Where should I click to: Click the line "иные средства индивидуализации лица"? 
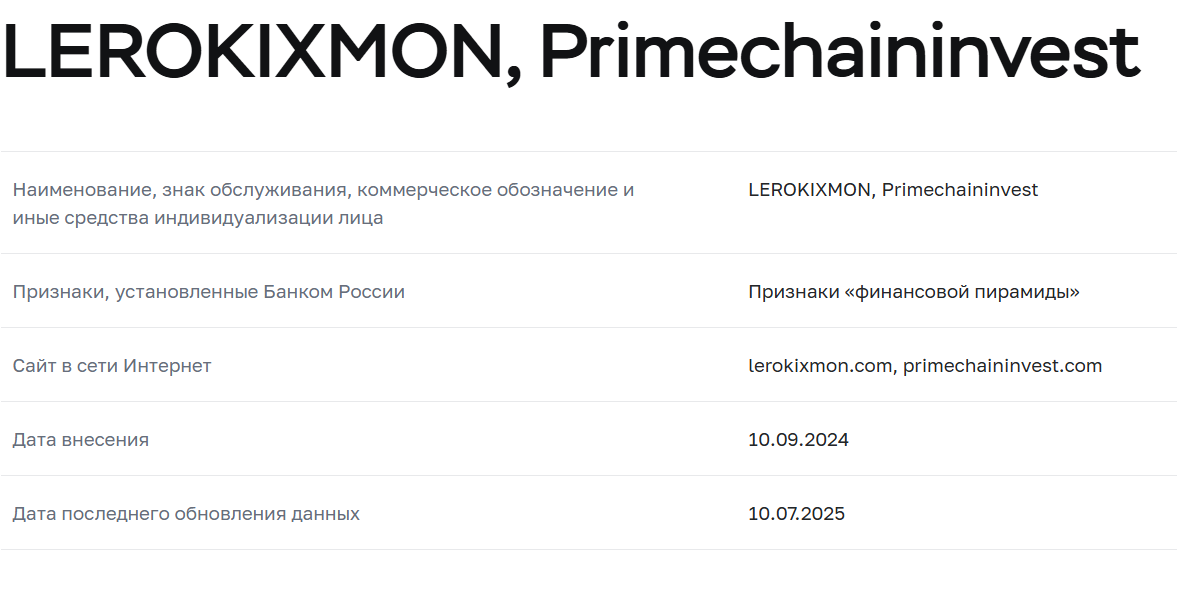click(x=198, y=218)
